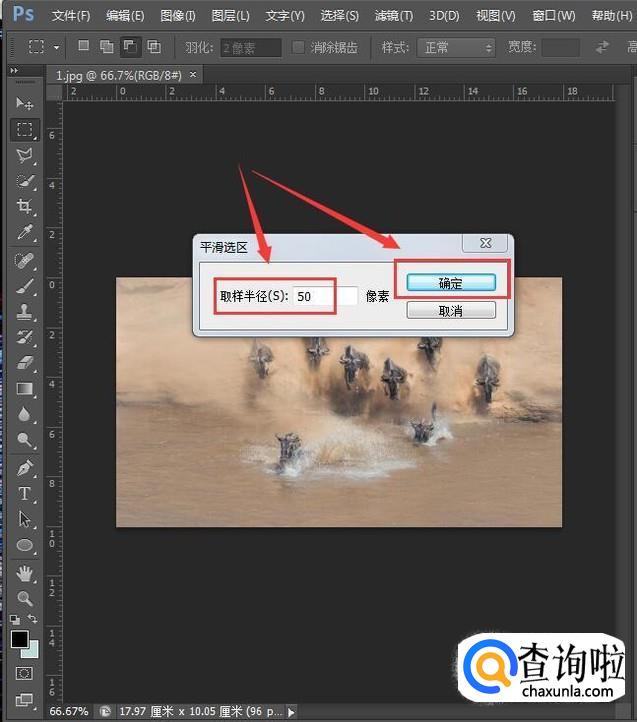This screenshot has width=637, height=722.
Task: Click the 确定 button in the dialog
Action: [451, 283]
